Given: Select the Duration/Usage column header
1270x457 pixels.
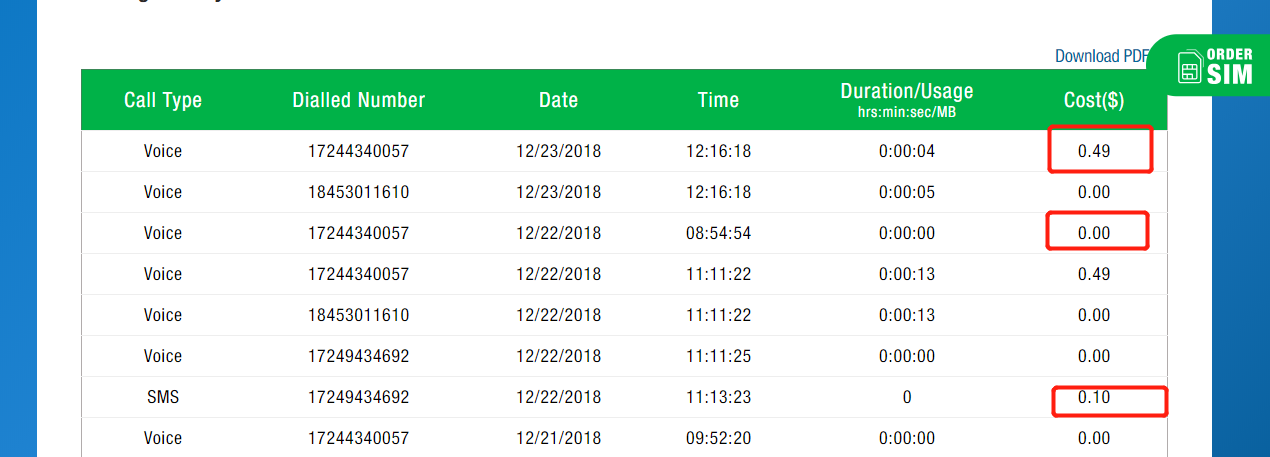Looking at the screenshot, I should pyautogui.click(x=906, y=99).
